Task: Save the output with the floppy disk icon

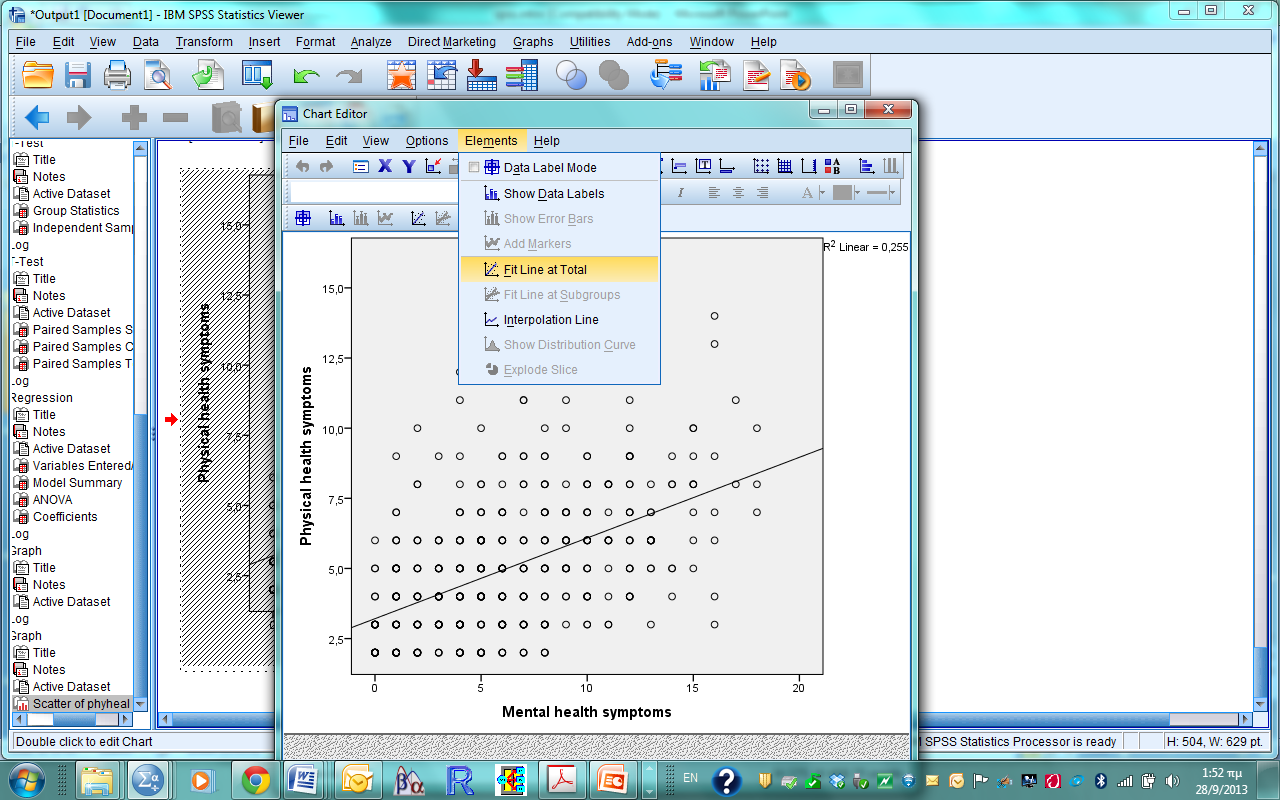Action: [x=78, y=76]
